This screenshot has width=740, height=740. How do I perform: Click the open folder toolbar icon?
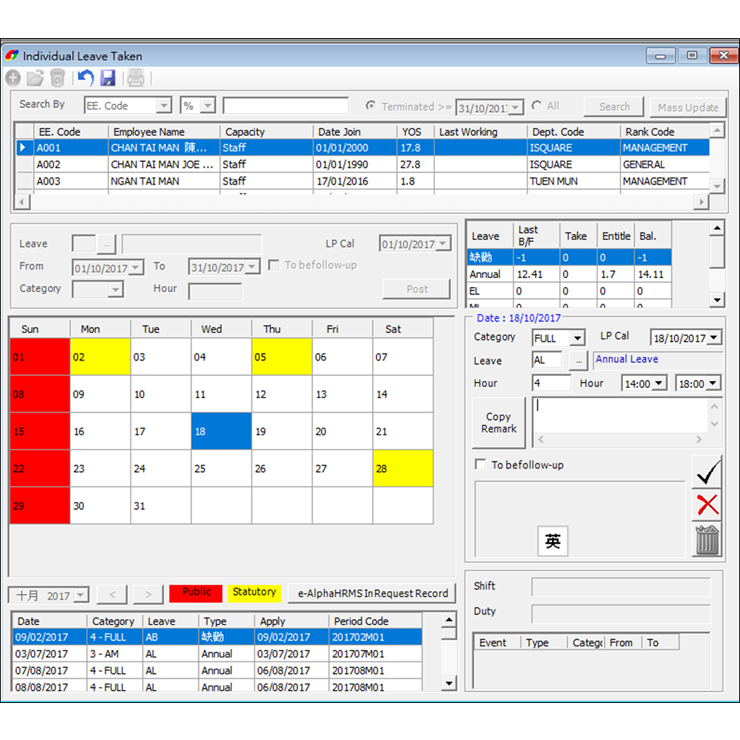tap(35, 78)
